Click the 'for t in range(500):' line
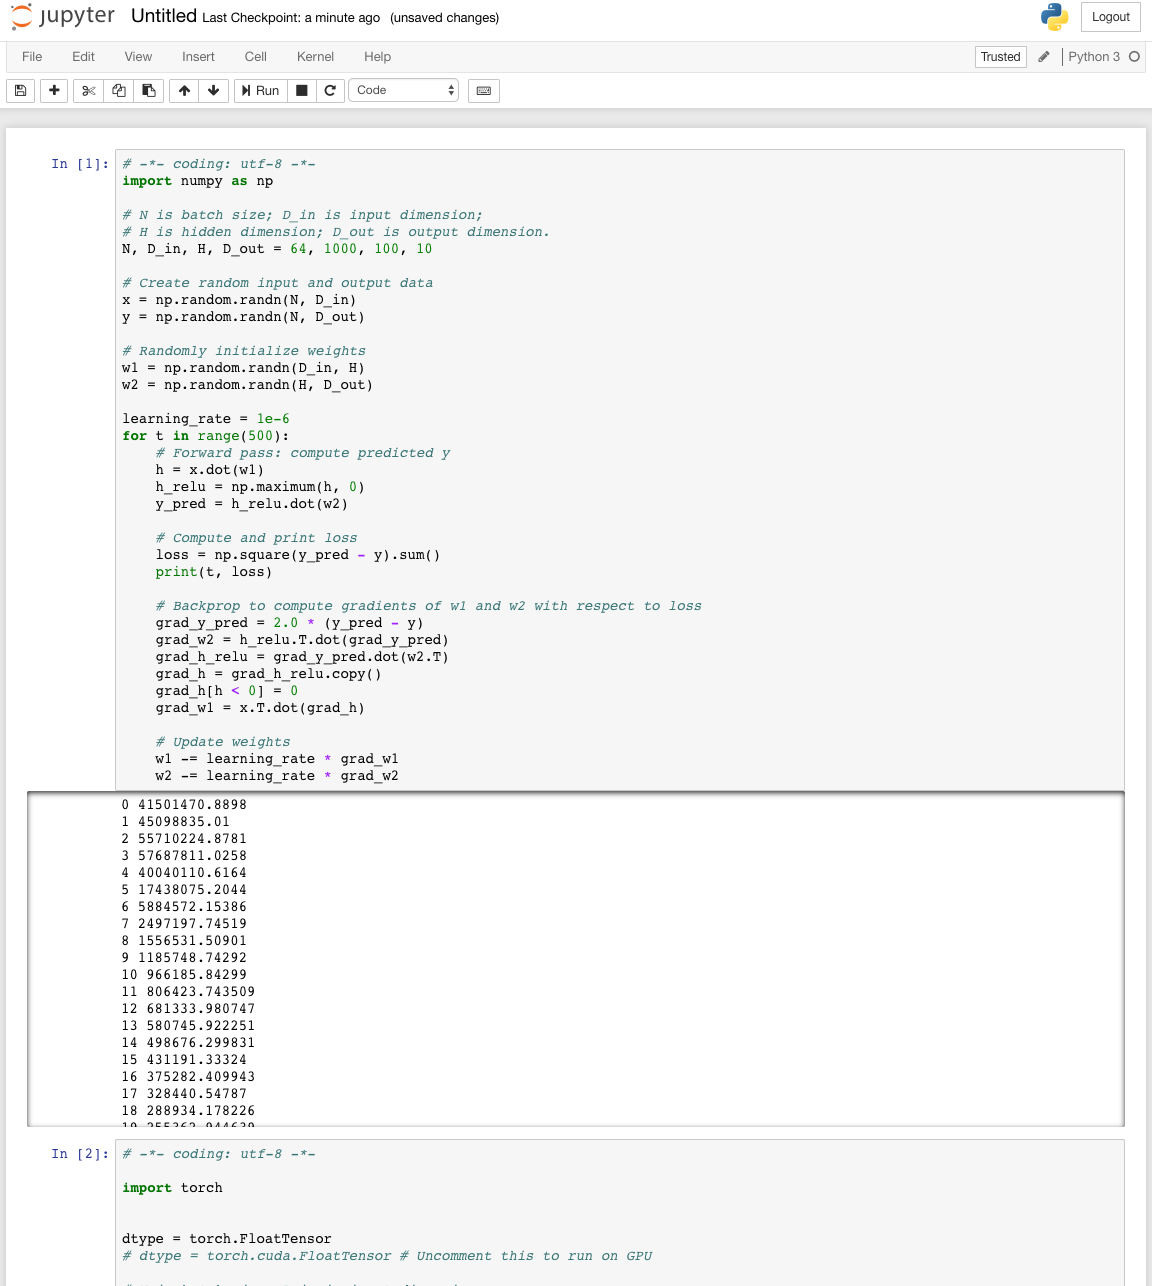The height and width of the screenshot is (1286, 1152). tap(206, 436)
